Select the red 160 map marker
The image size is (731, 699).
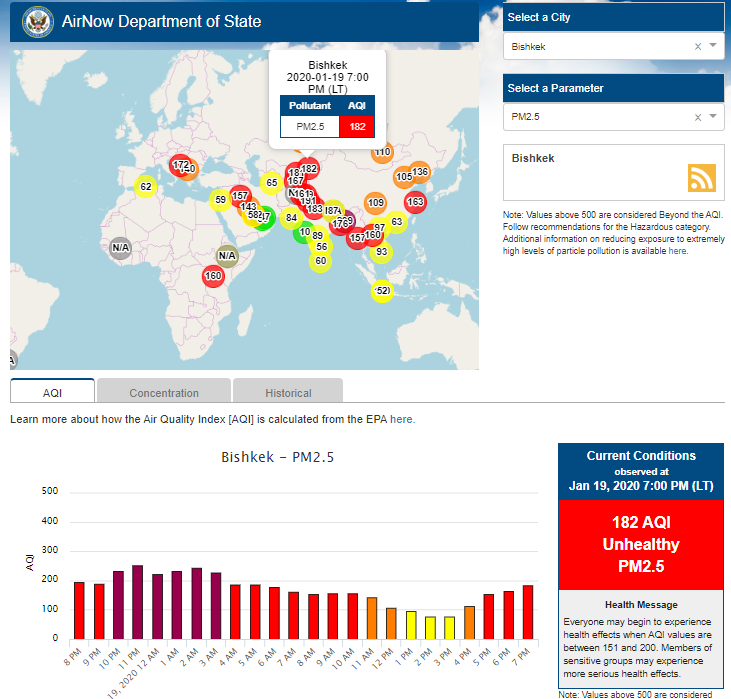(x=212, y=276)
